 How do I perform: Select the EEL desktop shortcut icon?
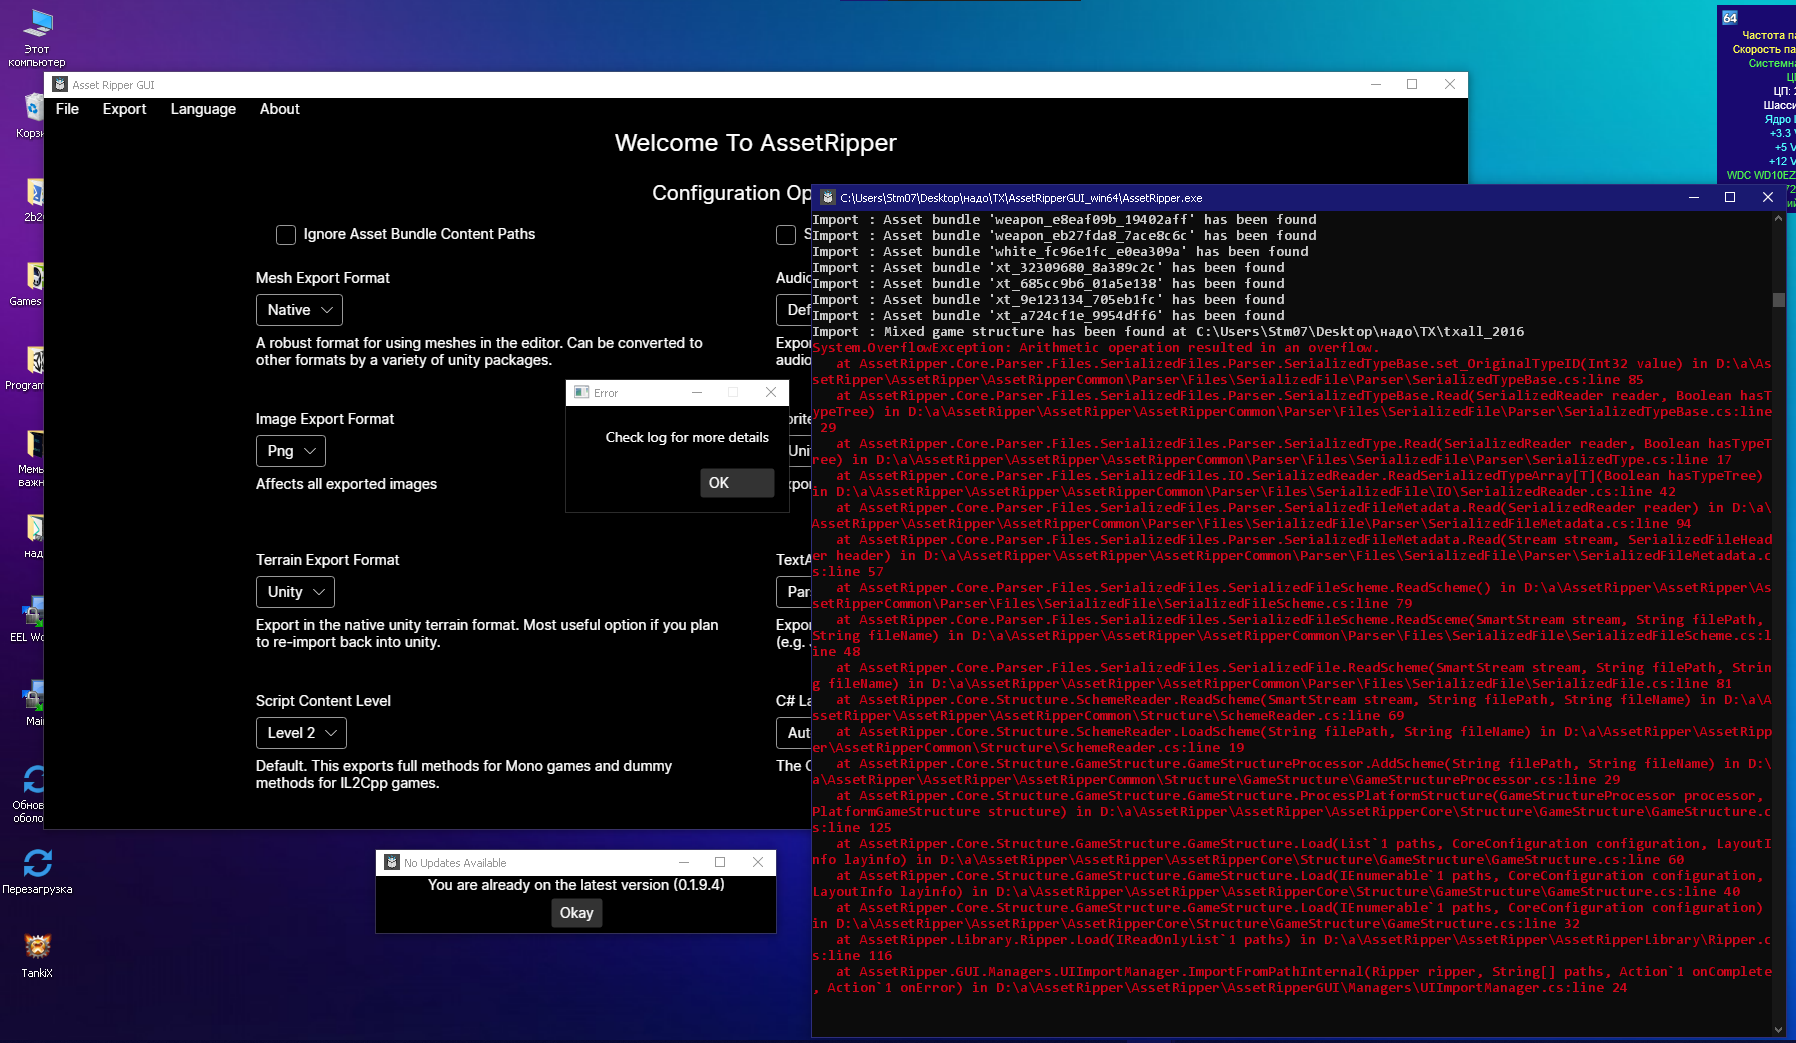tap(28, 620)
